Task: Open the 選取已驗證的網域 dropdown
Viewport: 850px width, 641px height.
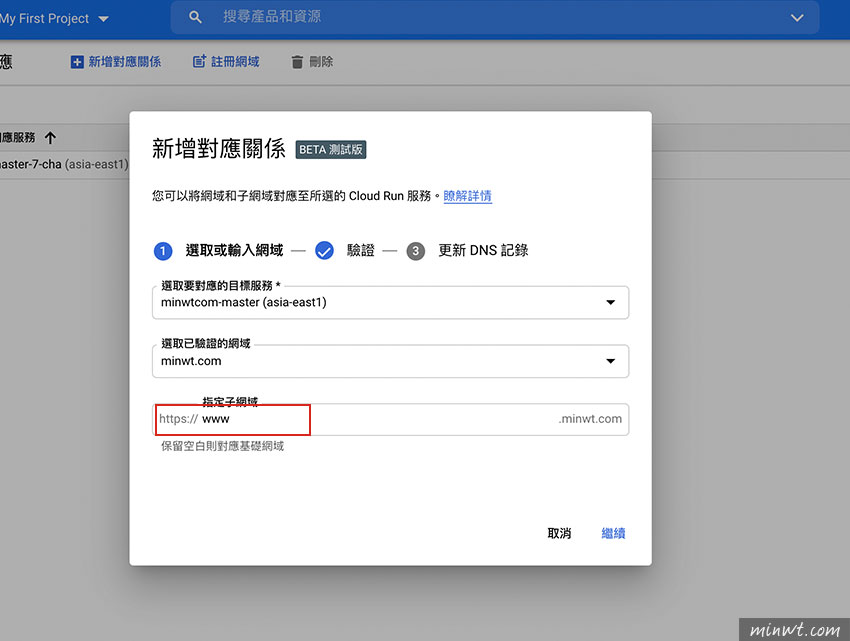Action: (390, 361)
